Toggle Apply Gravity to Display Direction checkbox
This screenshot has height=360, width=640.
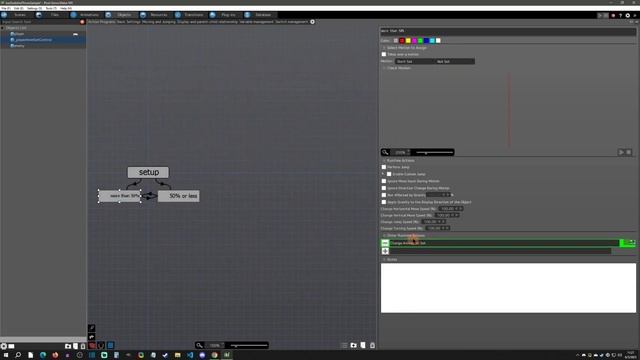point(384,202)
